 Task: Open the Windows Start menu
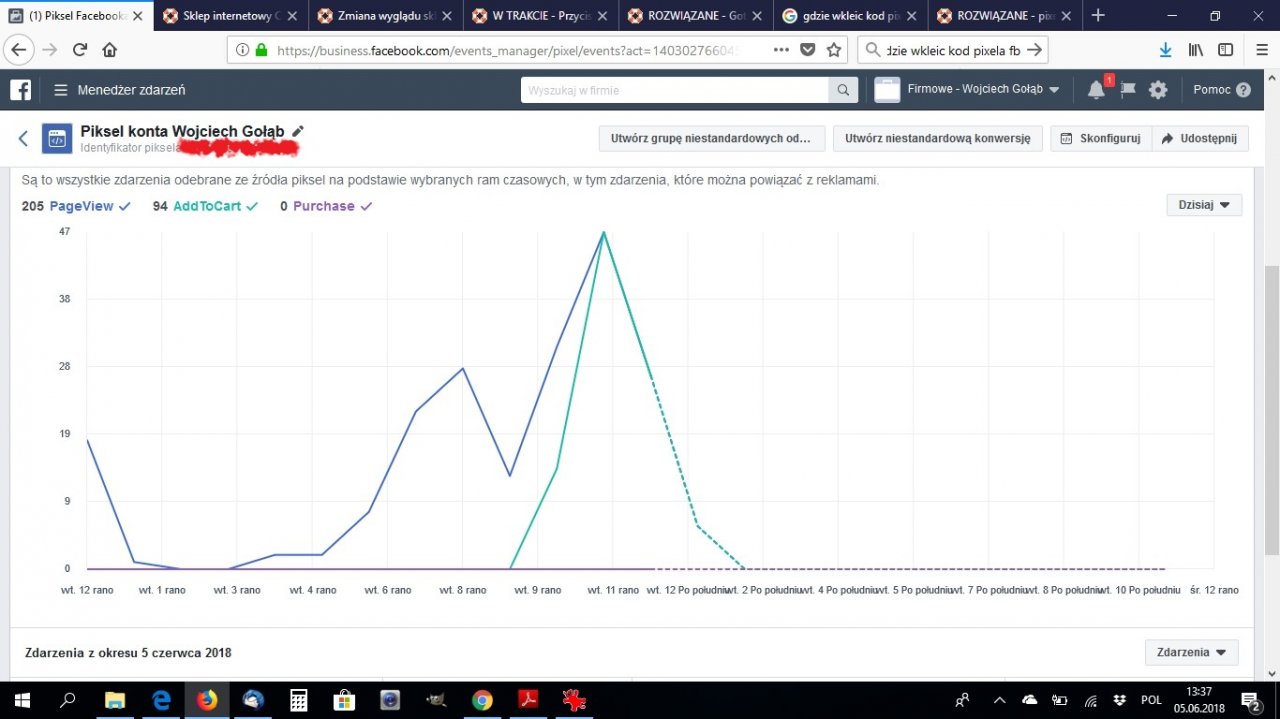(x=22, y=700)
